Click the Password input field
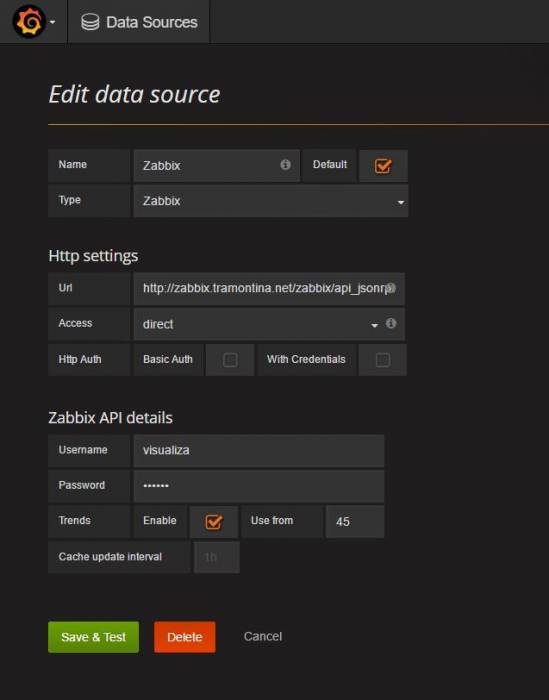This screenshot has width=549, height=700. [259, 486]
